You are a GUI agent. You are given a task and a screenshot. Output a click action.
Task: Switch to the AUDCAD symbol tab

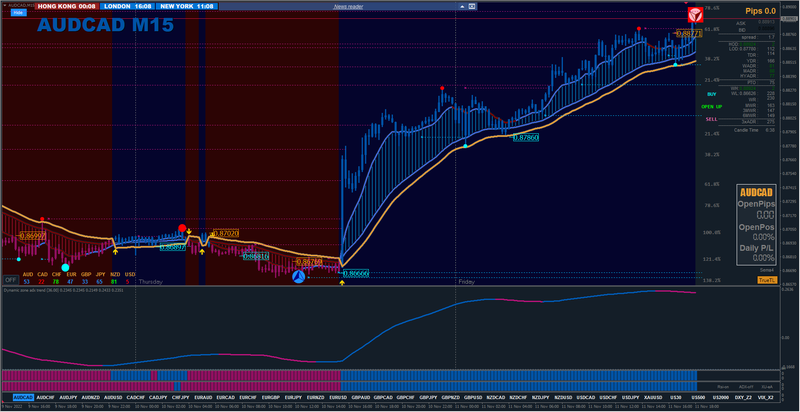click(23, 397)
